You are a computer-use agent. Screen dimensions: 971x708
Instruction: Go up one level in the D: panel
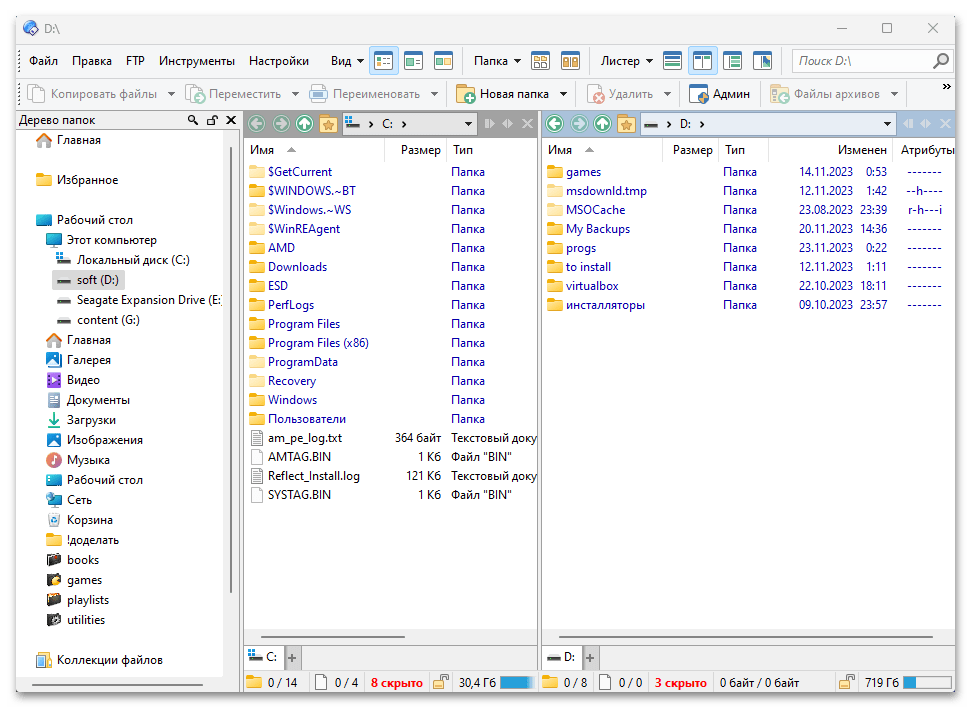click(600, 123)
